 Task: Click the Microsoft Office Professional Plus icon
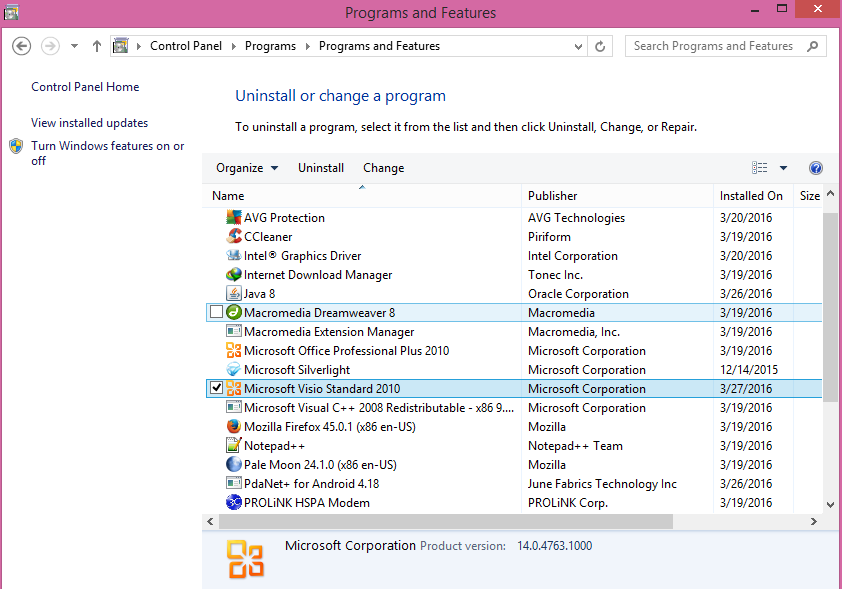(x=234, y=351)
